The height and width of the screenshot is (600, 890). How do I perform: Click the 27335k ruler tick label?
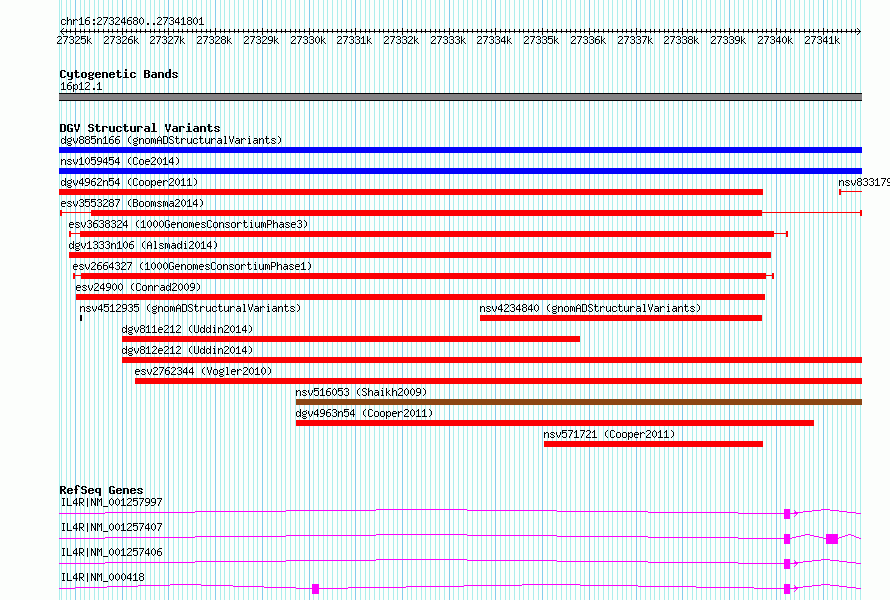(x=541, y=40)
